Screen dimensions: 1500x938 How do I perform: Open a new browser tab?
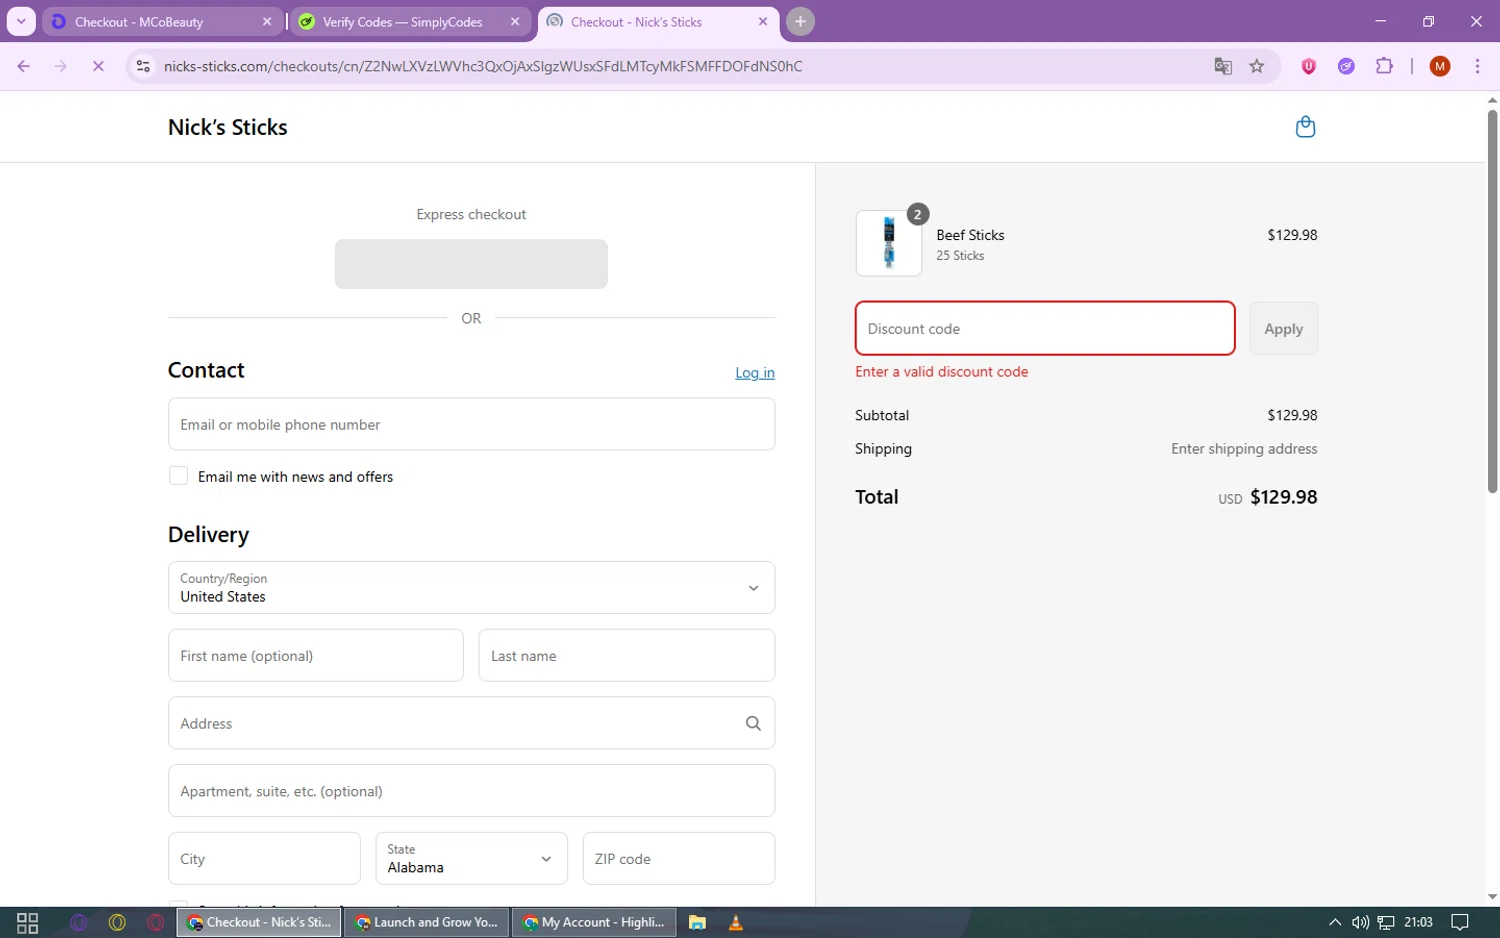point(800,21)
